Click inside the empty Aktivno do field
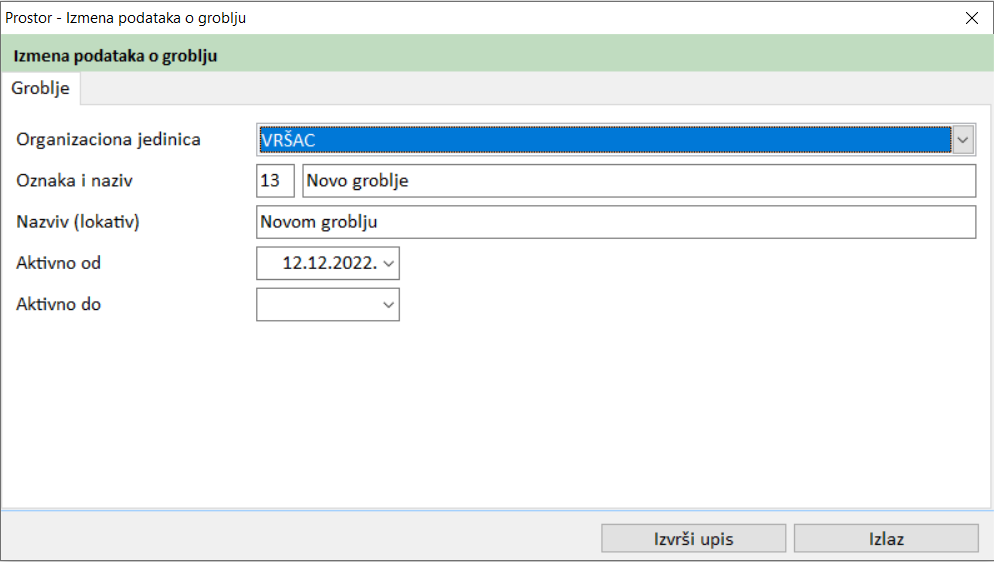Image resolution: width=994 pixels, height=562 pixels. coord(317,305)
